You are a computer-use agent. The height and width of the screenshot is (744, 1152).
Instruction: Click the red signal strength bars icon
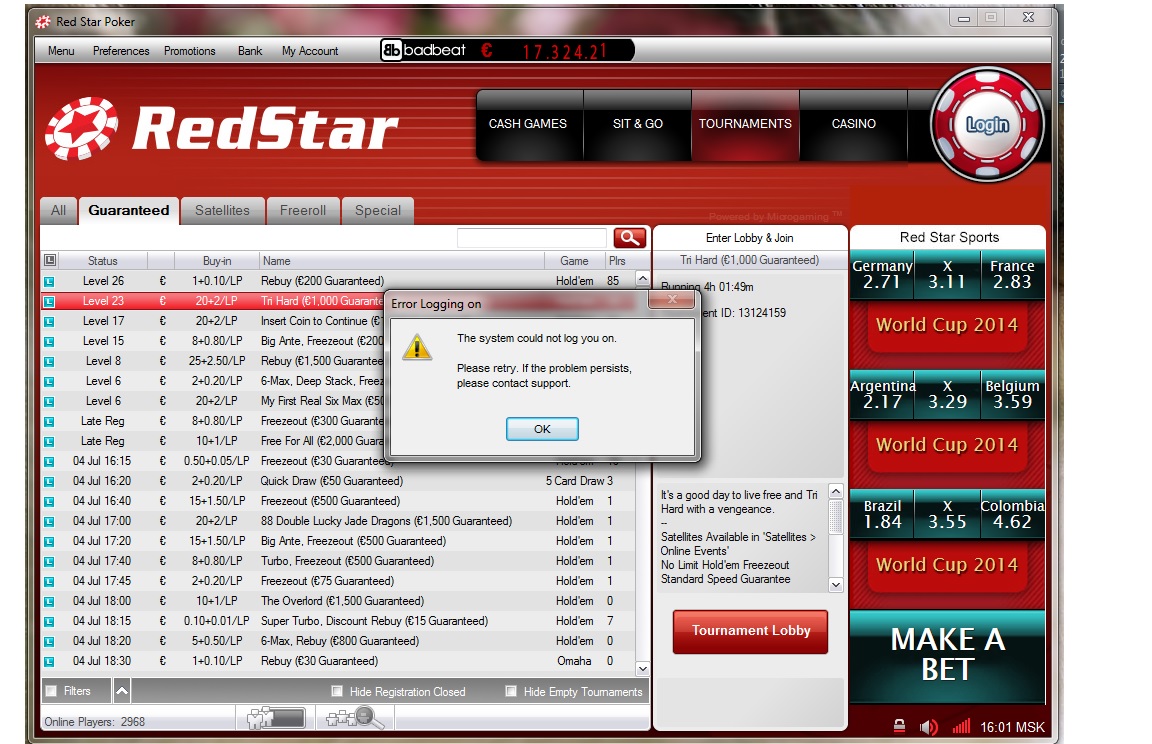coord(961,726)
